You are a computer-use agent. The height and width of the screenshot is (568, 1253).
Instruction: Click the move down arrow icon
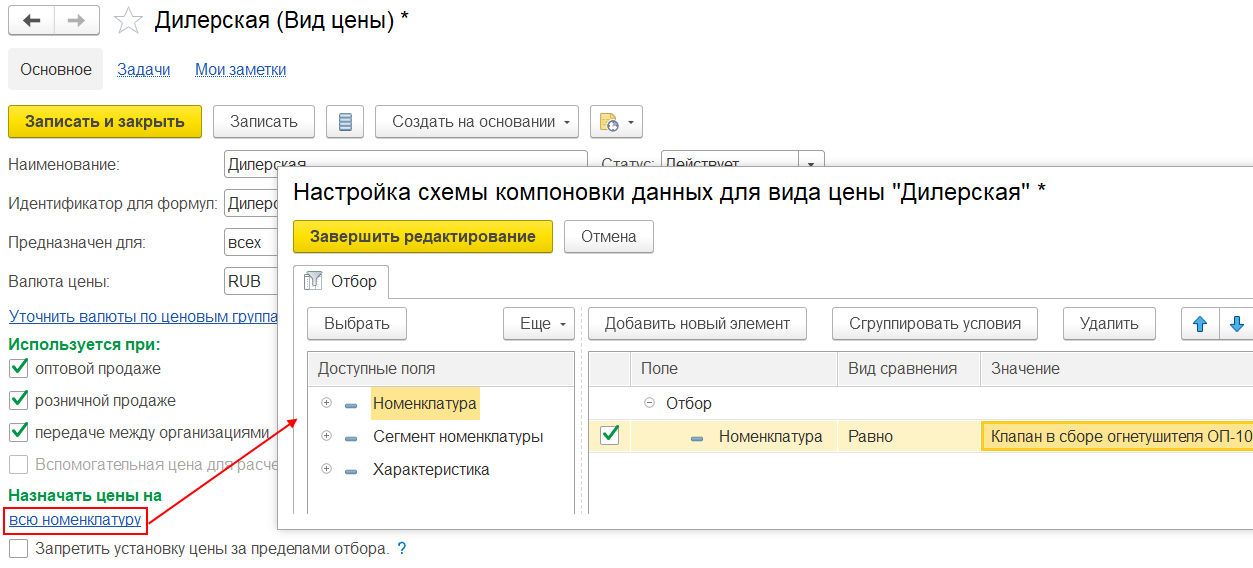(x=1237, y=323)
